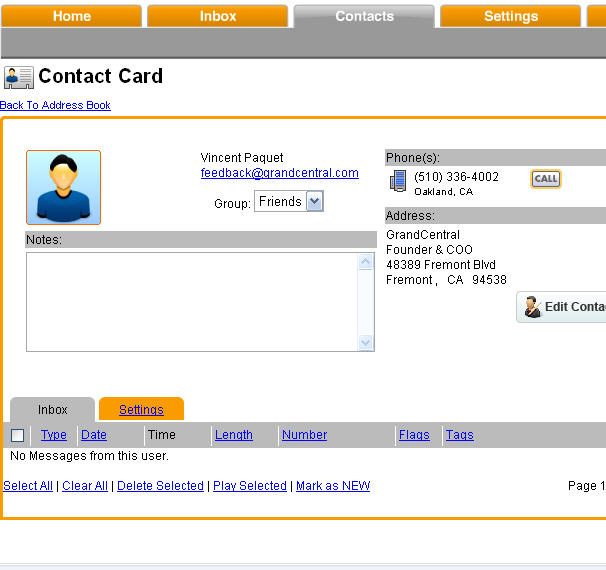Click the "Fremont, CA 94538" line

point(446,280)
